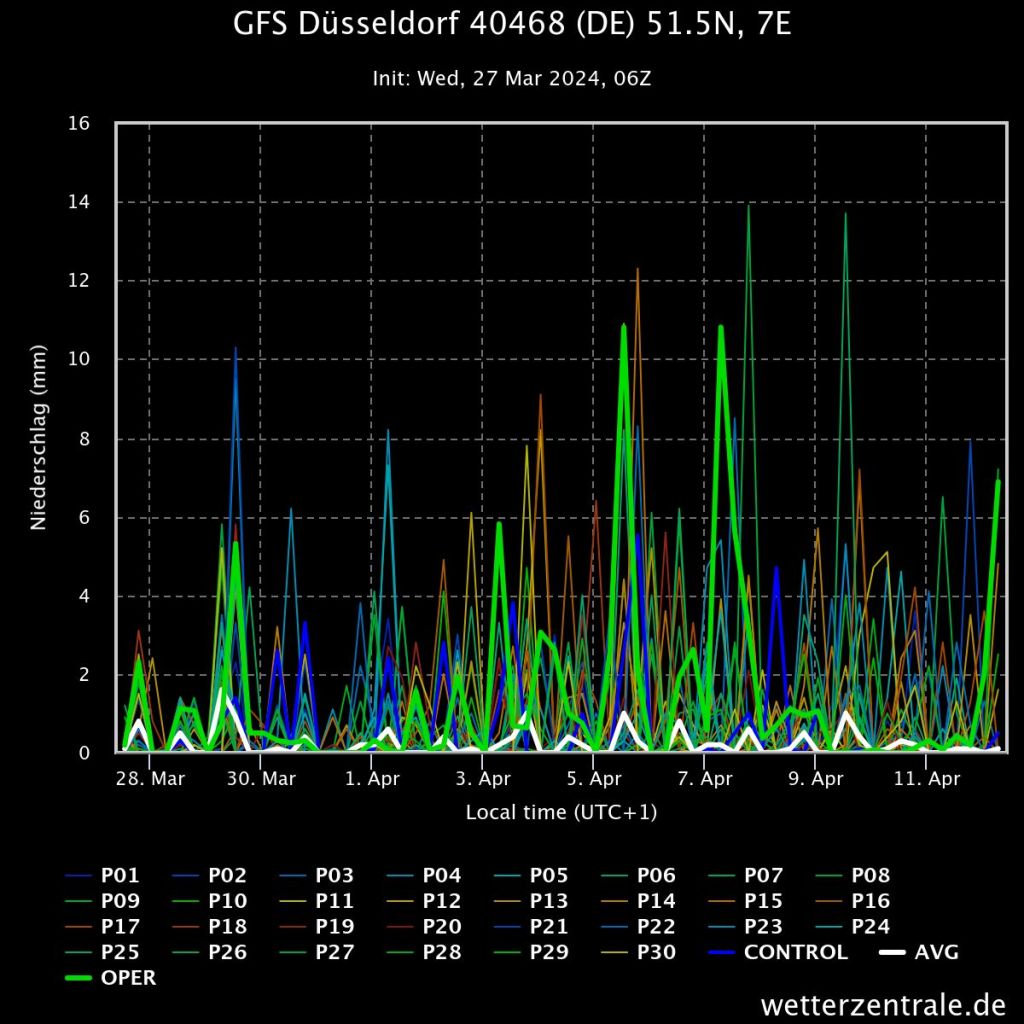The width and height of the screenshot is (1024, 1024).
Task: Click the 16 value on the y-axis
Action: 79,123
